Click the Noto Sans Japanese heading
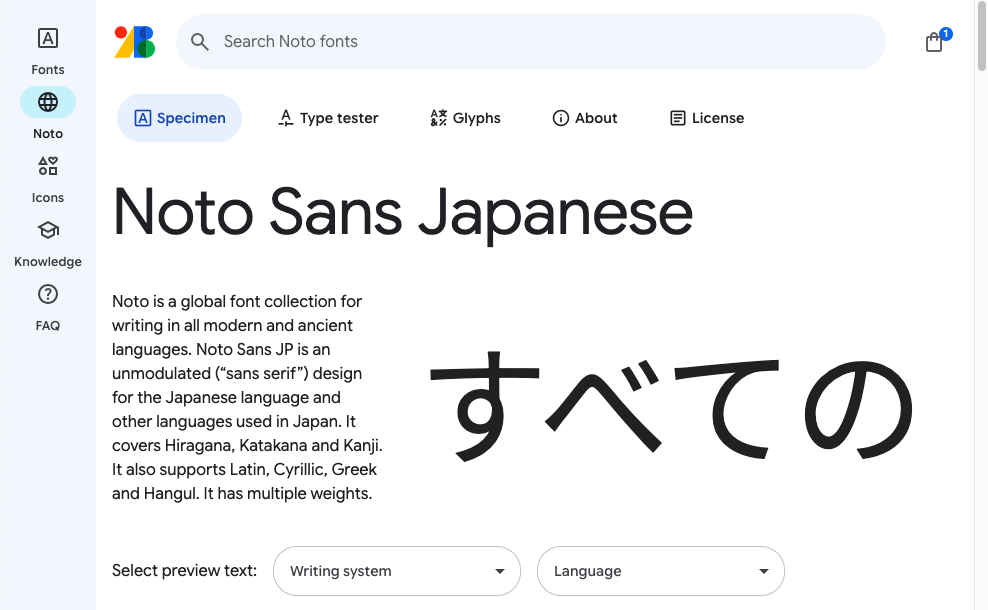 (x=403, y=213)
